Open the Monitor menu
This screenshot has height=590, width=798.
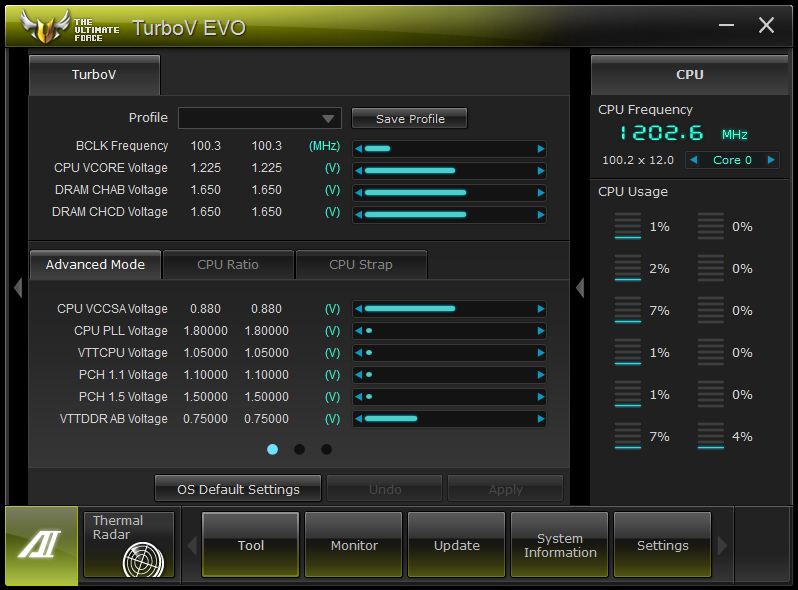point(354,545)
